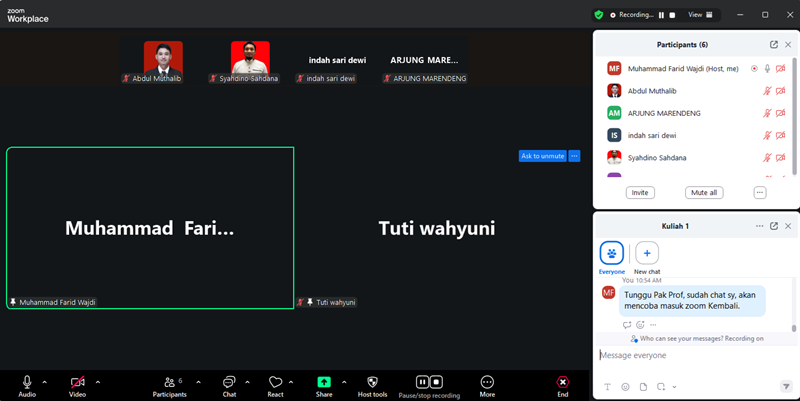
Task: Toggle microphone with the Audio button
Action: coord(27,386)
